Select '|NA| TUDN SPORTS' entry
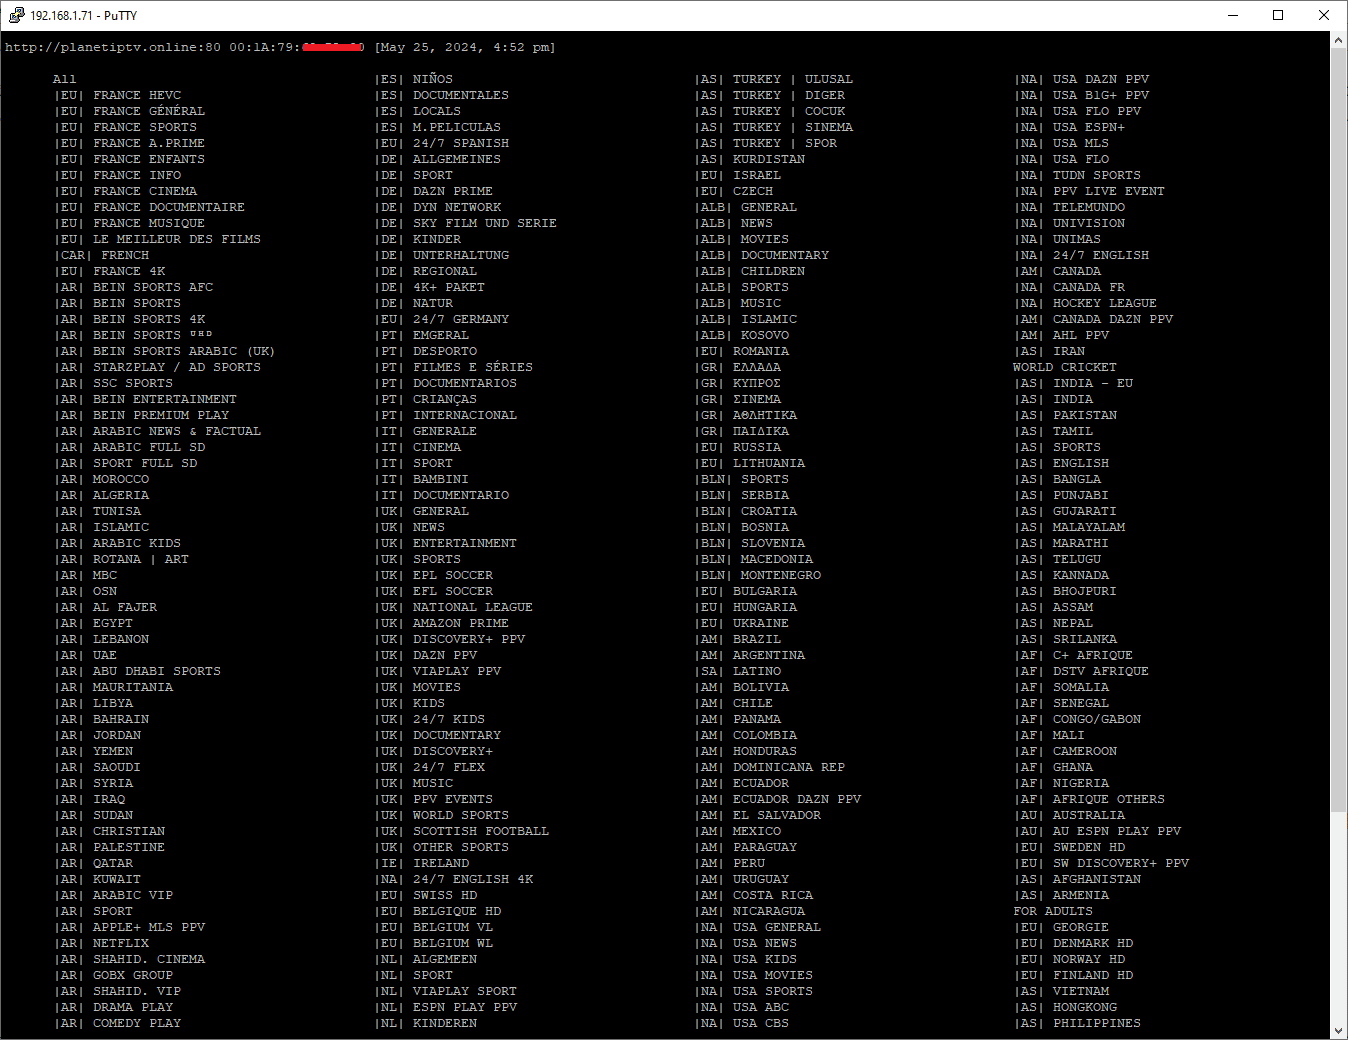This screenshot has width=1348, height=1040. pyautogui.click(x=1078, y=175)
